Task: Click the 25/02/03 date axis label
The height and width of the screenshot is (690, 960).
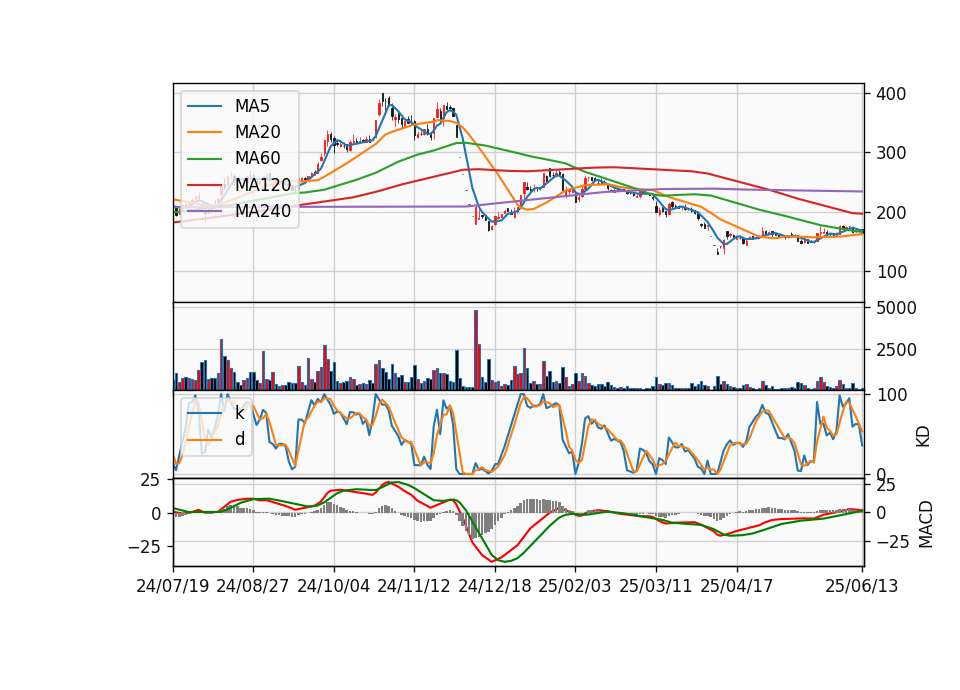Action: coord(575,586)
